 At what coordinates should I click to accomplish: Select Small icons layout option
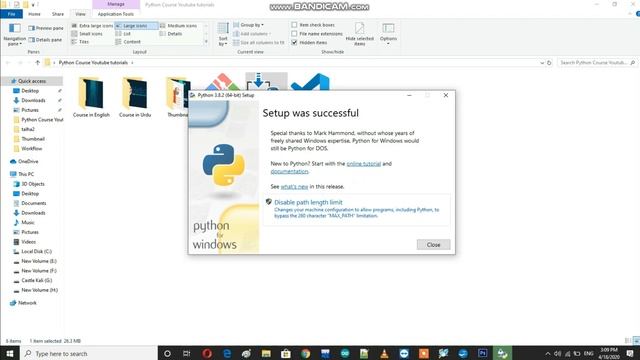87,34
